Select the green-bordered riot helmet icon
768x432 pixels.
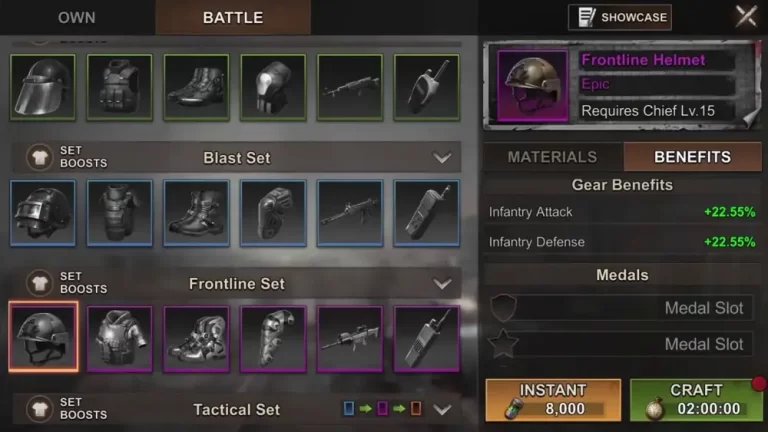click(43, 87)
